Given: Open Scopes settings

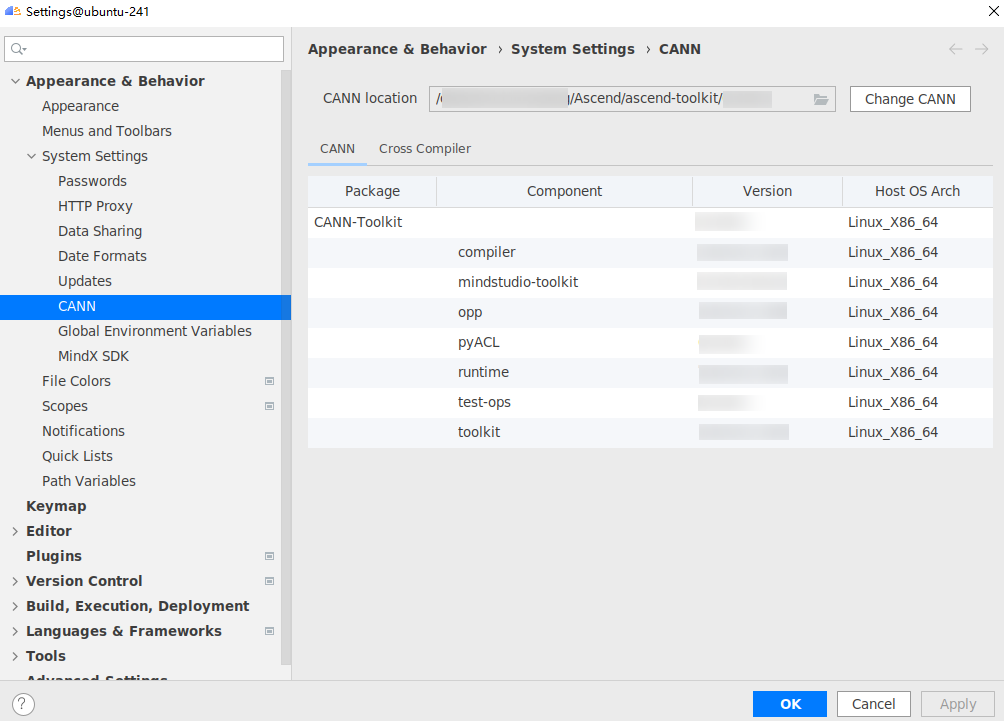Looking at the screenshot, I should 65,406.
